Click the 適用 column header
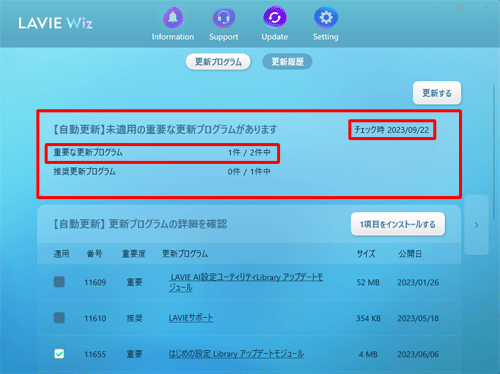This screenshot has width=500, height=374. (x=61, y=254)
